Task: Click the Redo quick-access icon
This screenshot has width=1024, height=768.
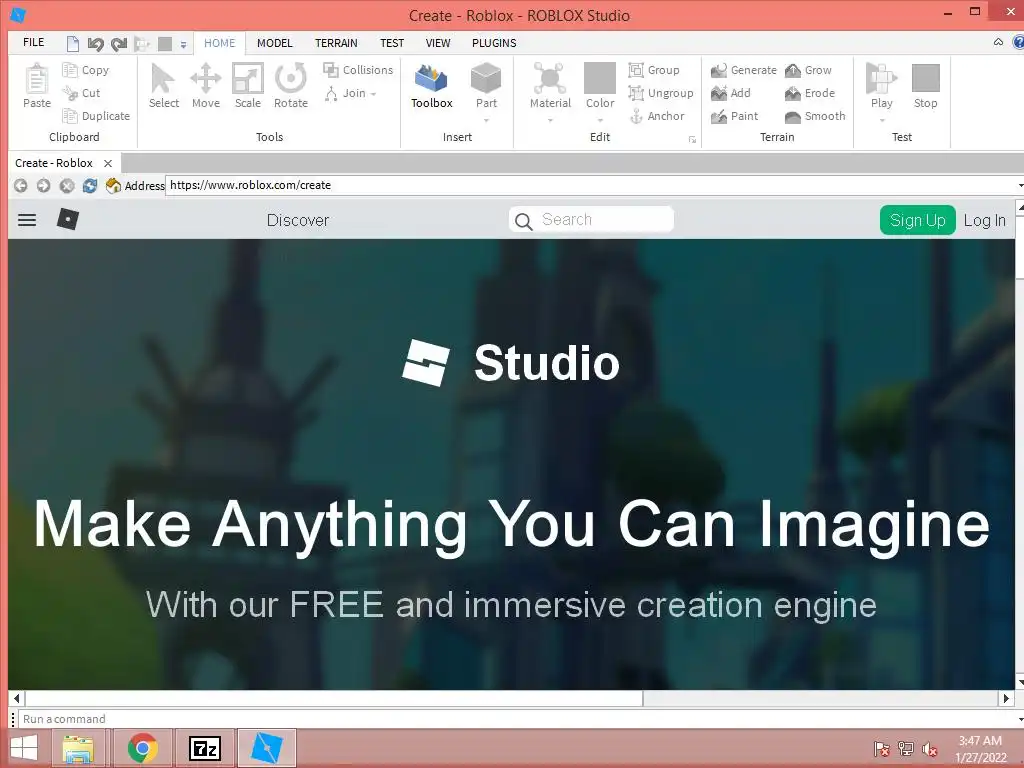Action: tap(118, 44)
